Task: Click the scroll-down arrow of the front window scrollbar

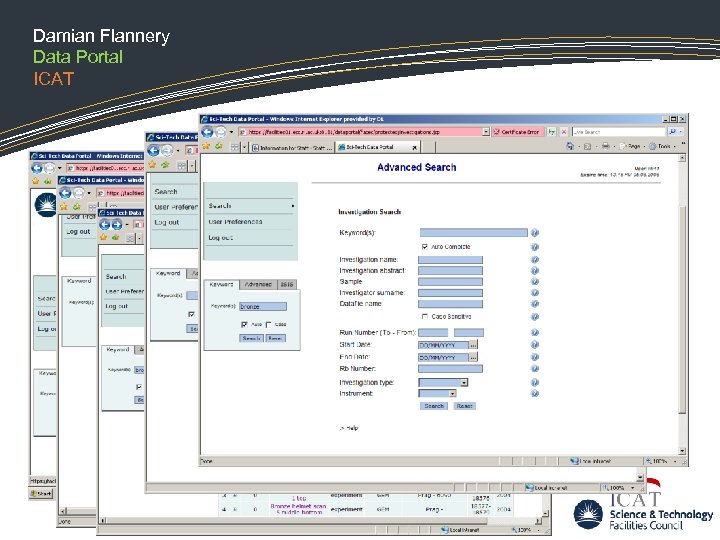Action: point(682,451)
